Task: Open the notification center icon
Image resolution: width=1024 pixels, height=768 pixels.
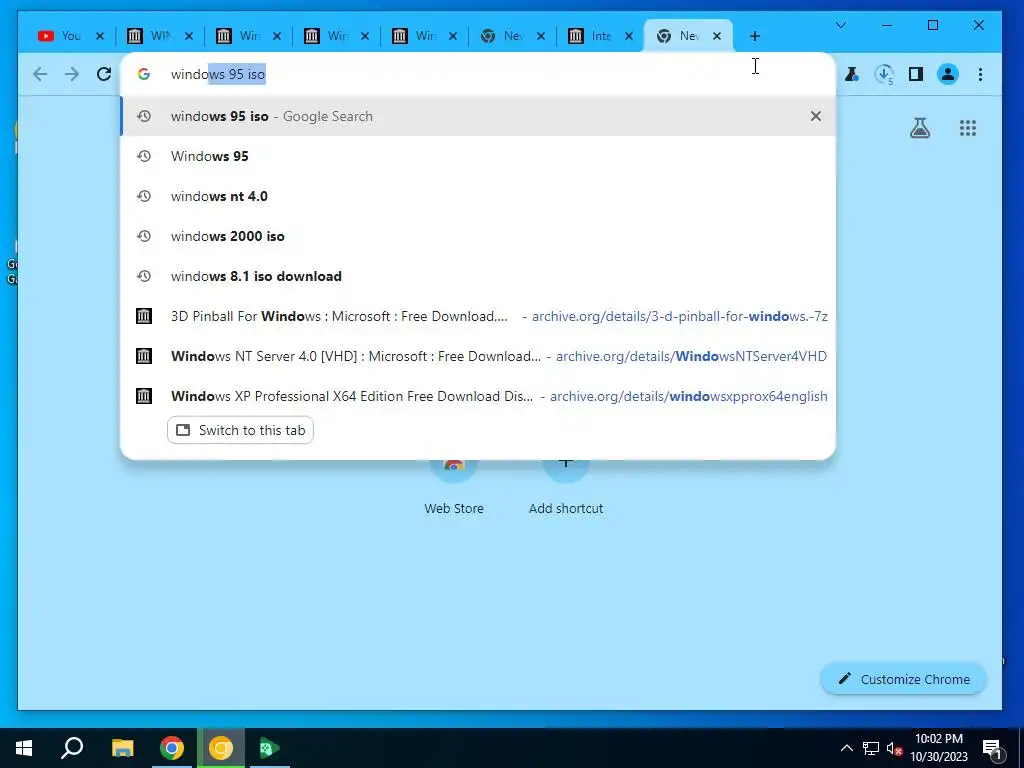Action: [992, 749]
